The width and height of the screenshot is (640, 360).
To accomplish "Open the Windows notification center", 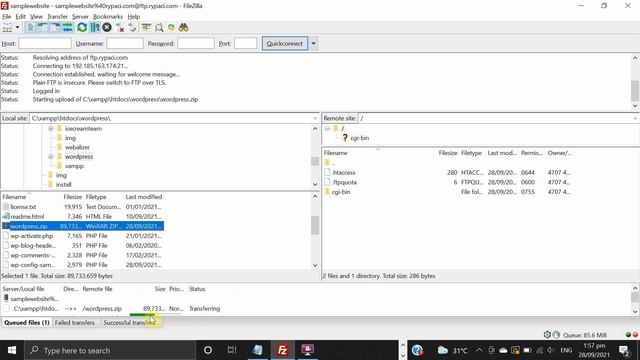I will pyautogui.click(x=624, y=350).
